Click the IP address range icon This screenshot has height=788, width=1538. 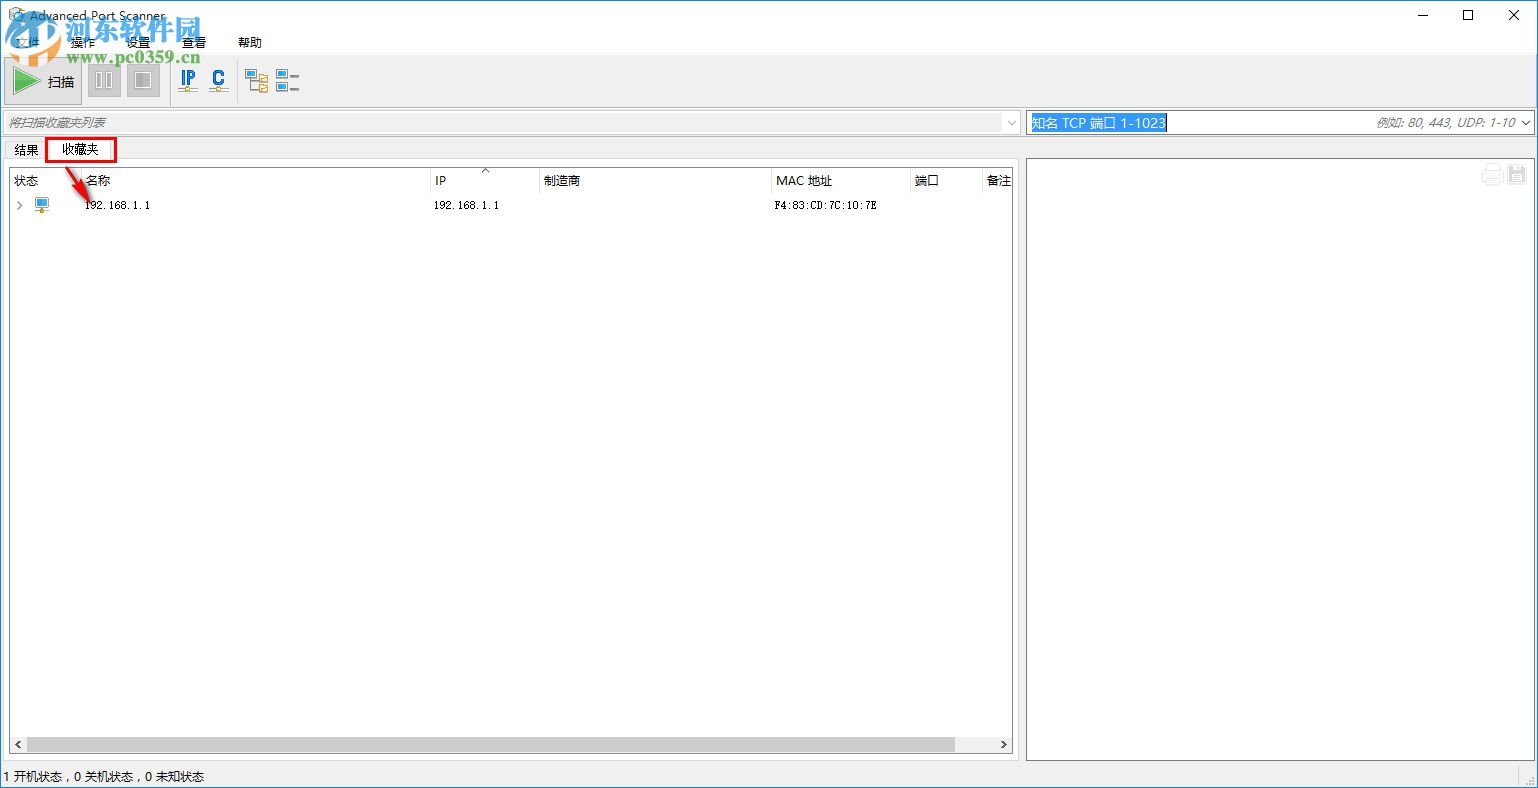pos(188,81)
